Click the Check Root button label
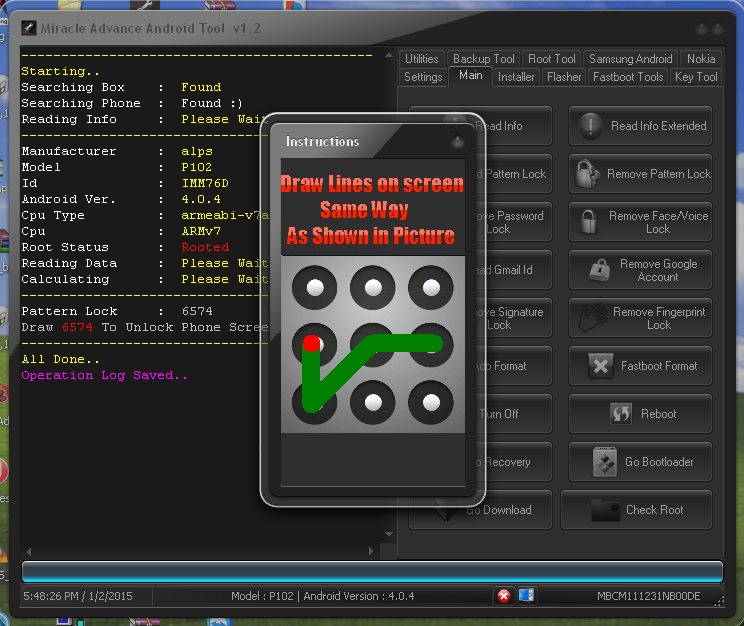The image size is (744, 626). pyautogui.click(x=654, y=510)
